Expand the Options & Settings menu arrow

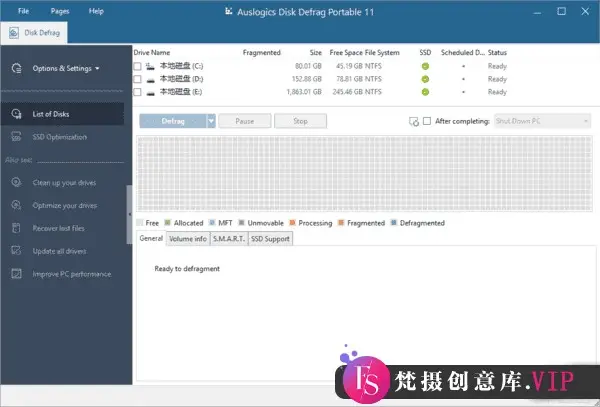[97, 68]
